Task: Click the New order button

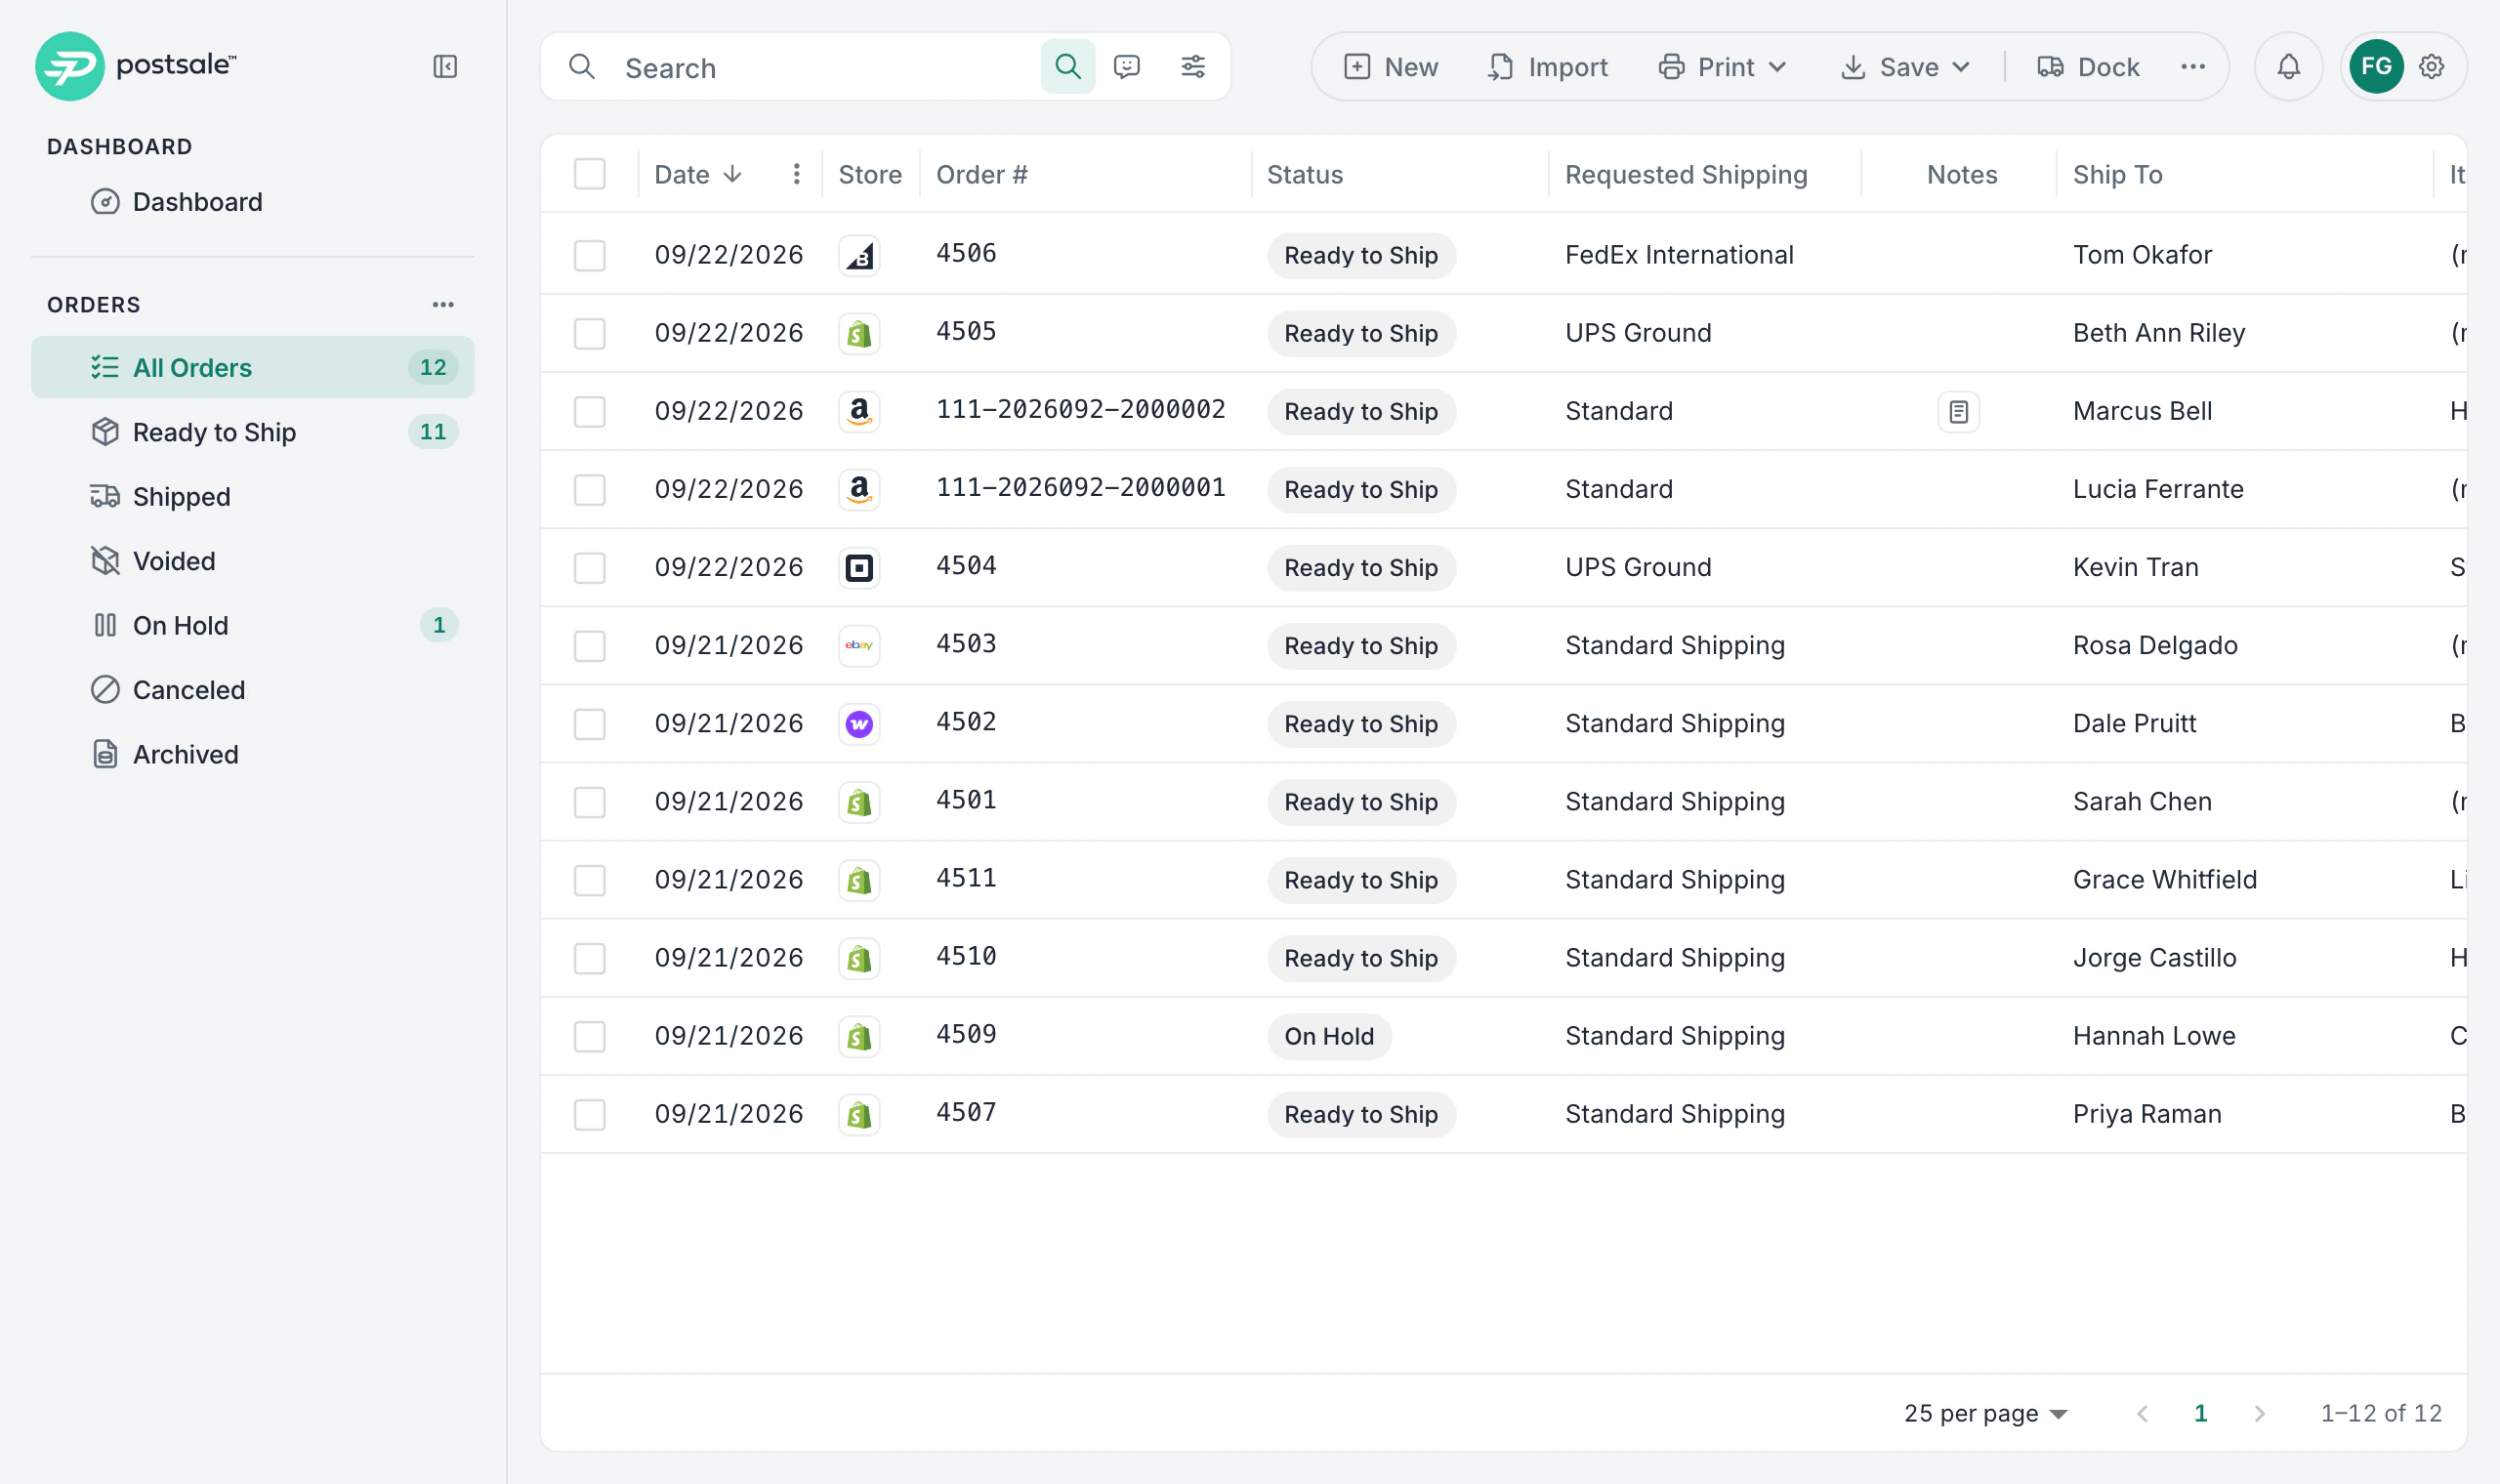Action: point(1390,67)
